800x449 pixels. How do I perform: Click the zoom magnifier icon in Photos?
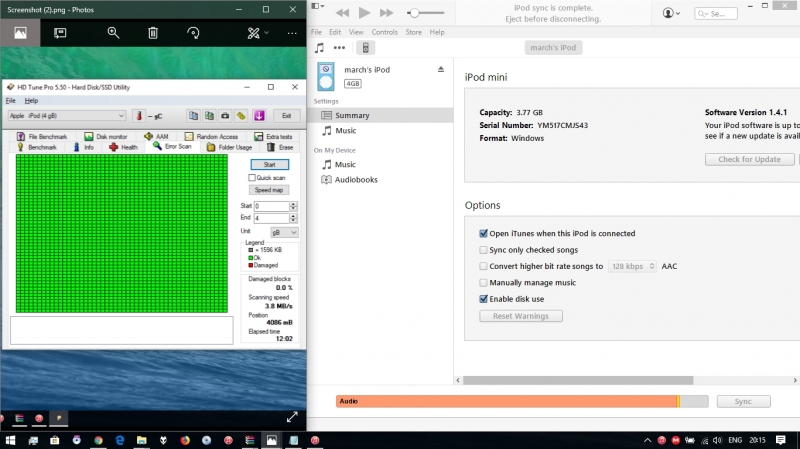coord(113,33)
